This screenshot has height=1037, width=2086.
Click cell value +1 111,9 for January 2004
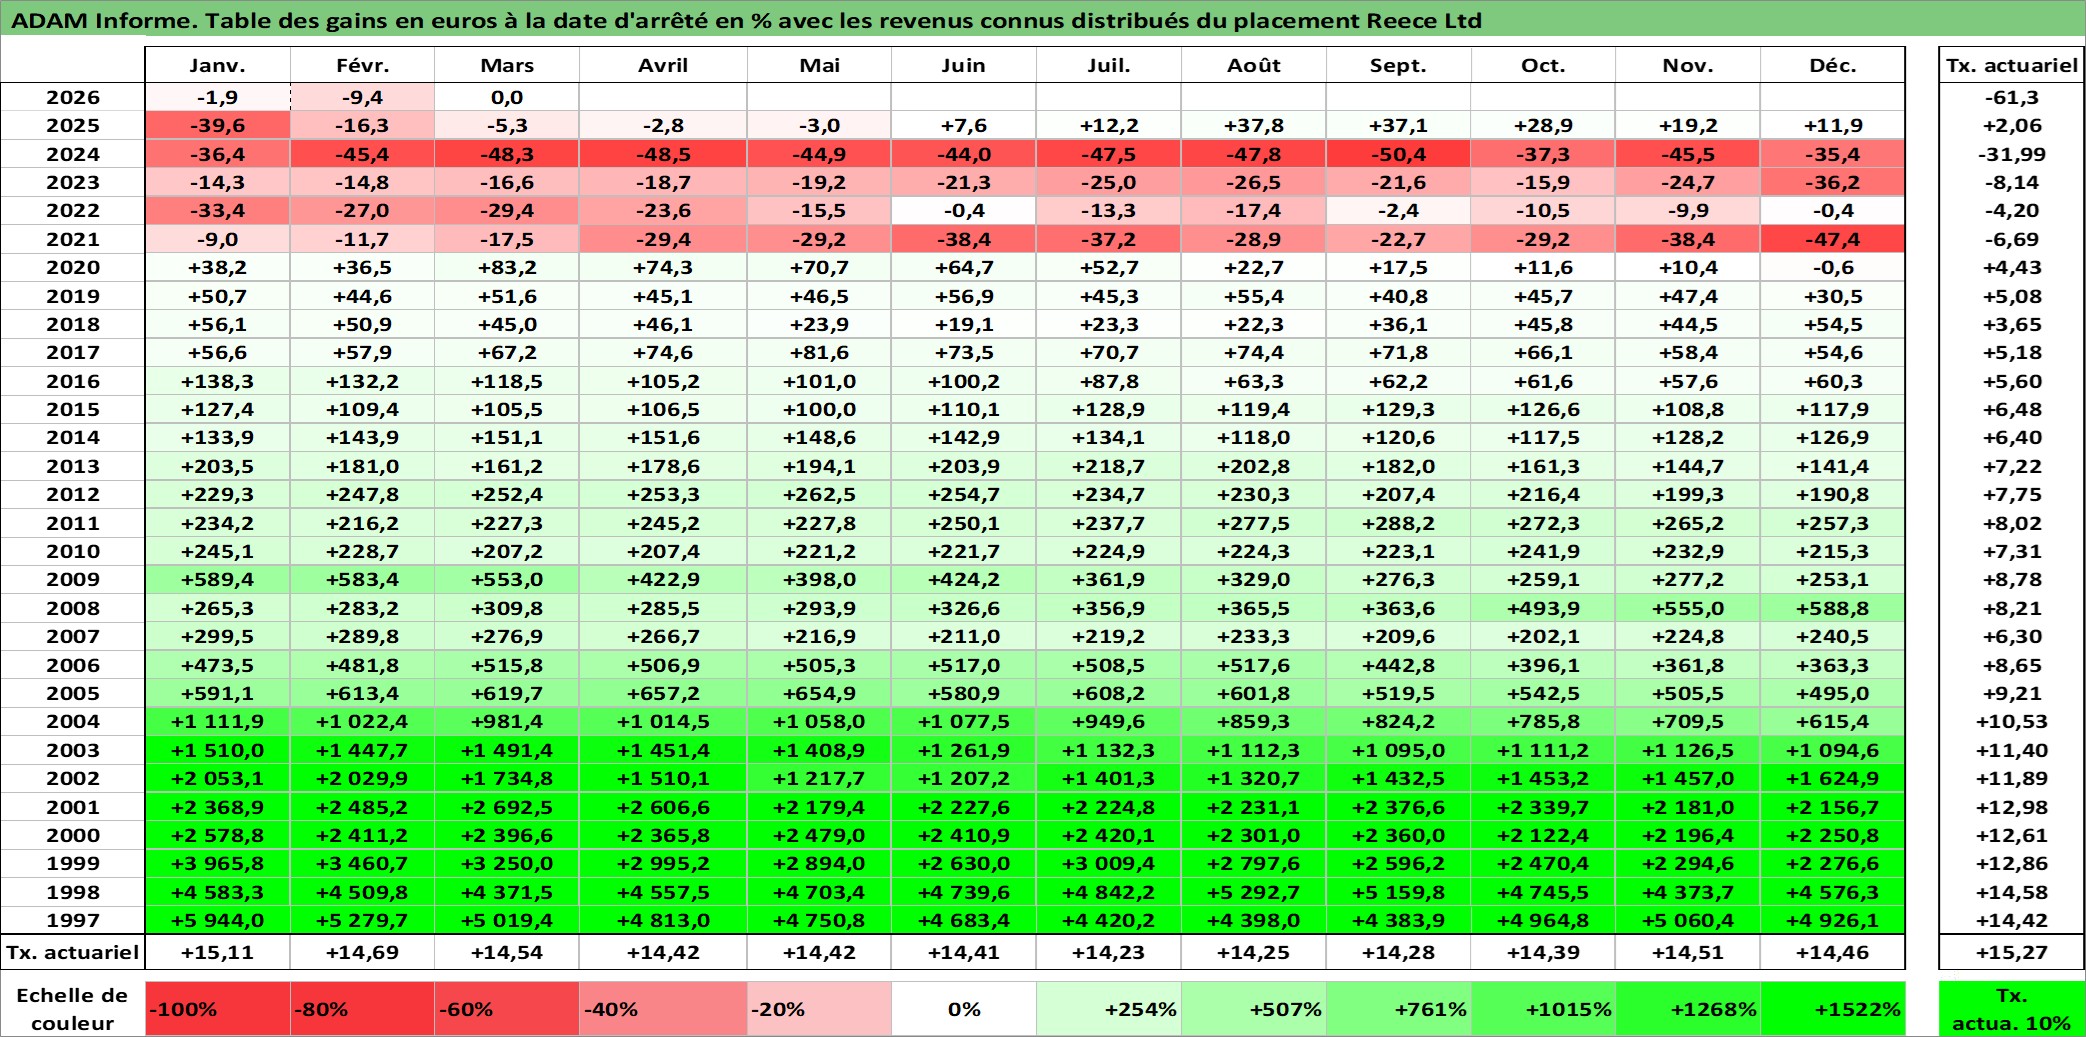click(x=218, y=721)
